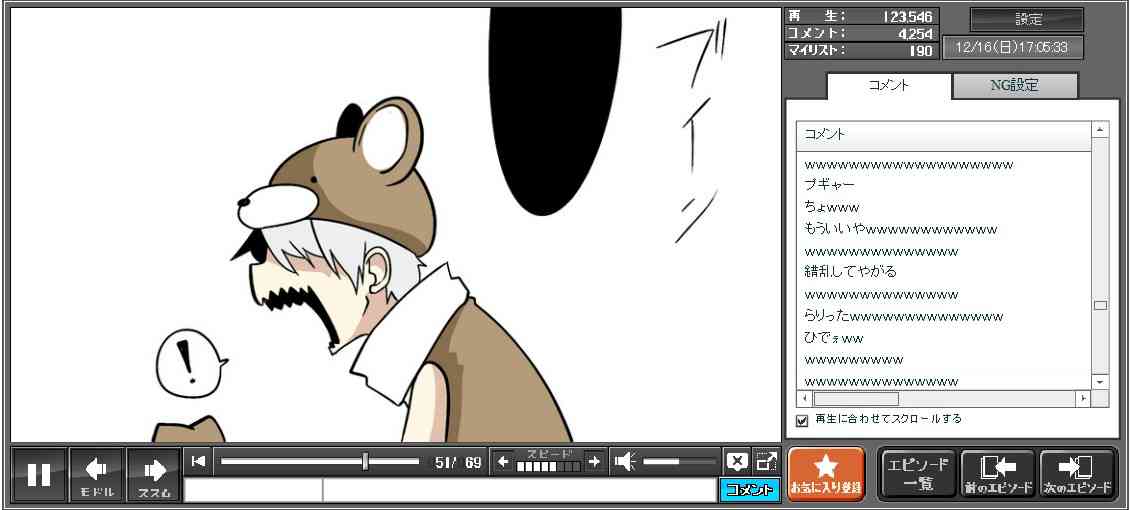Image resolution: width=1131 pixels, height=510 pixels.
Task: Click the comment text input field
Action: click(518, 490)
